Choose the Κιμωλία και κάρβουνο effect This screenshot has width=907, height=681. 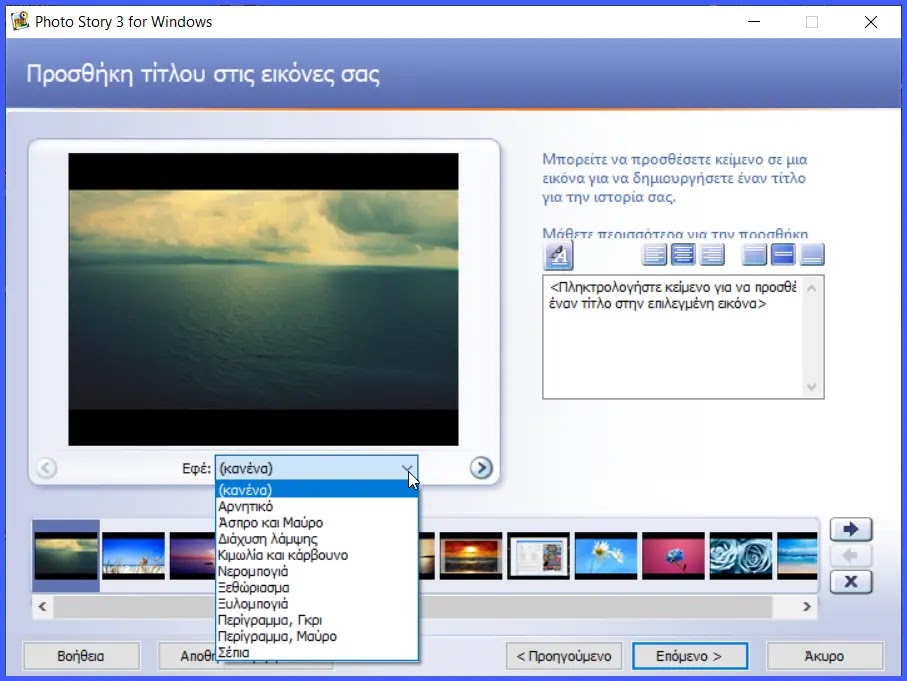[x=316, y=555]
